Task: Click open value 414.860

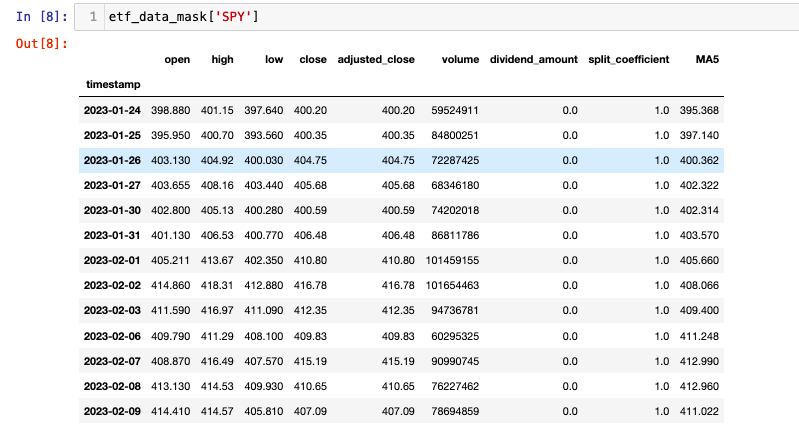Action: pos(171,285)
